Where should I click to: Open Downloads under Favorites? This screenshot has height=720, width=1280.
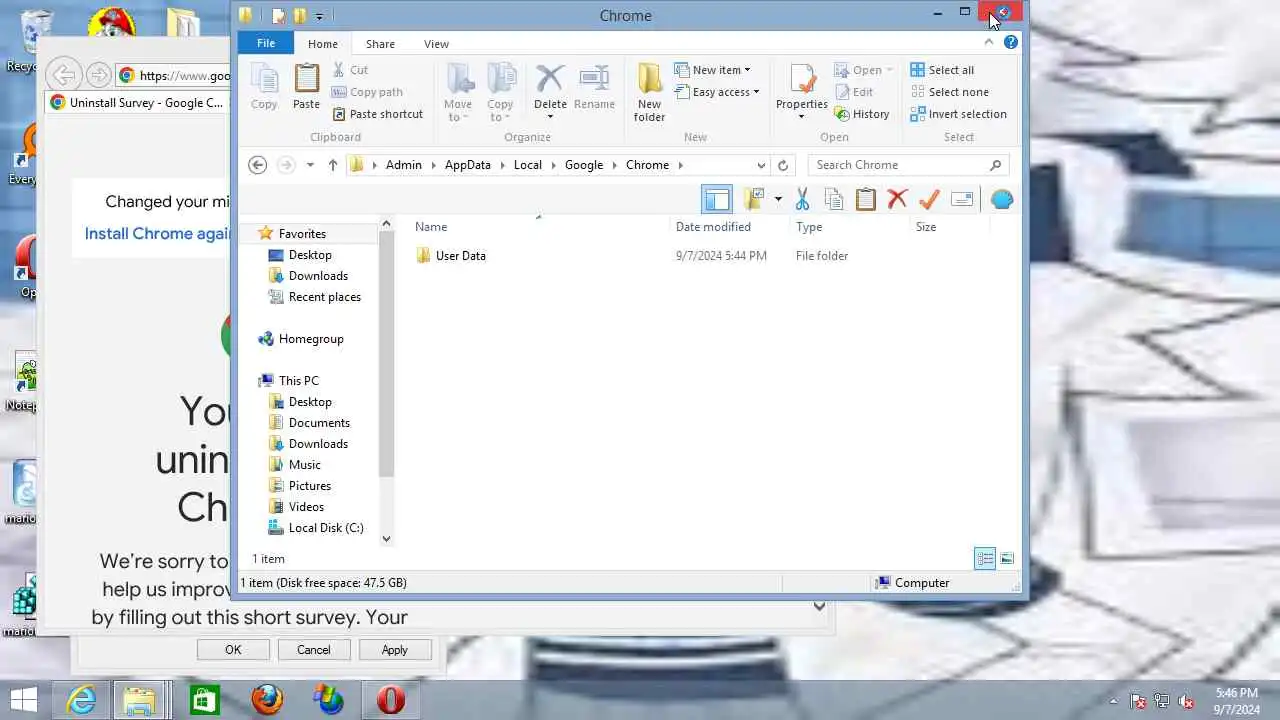pyautogui.click(x=318, y=276)
